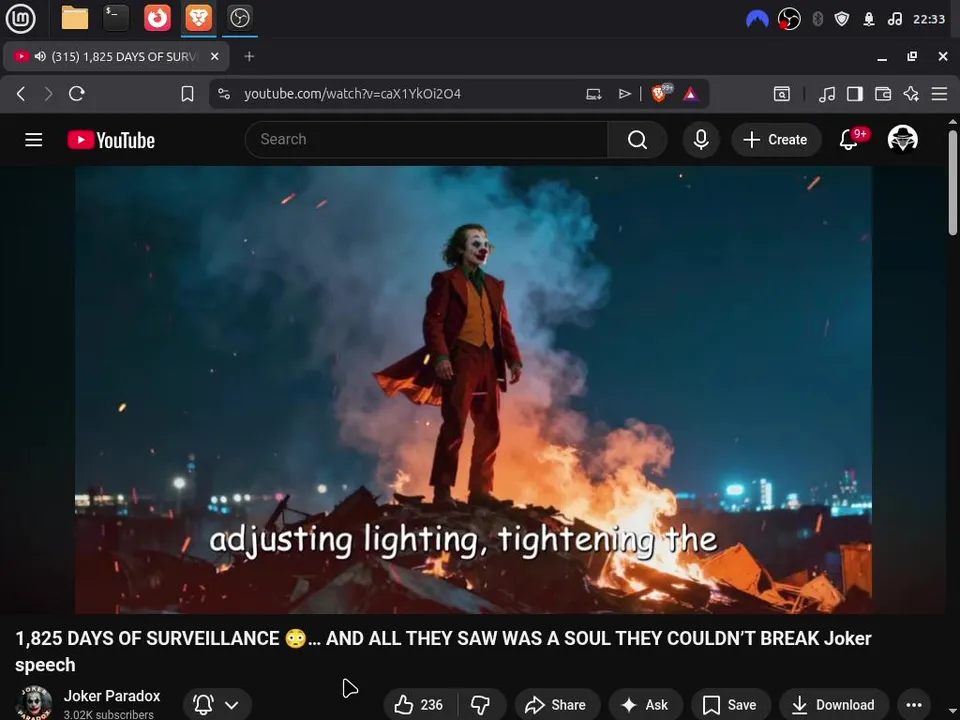Click the YouTube Search field
This screenshot has height=720, width=960.
pos(427,140)
